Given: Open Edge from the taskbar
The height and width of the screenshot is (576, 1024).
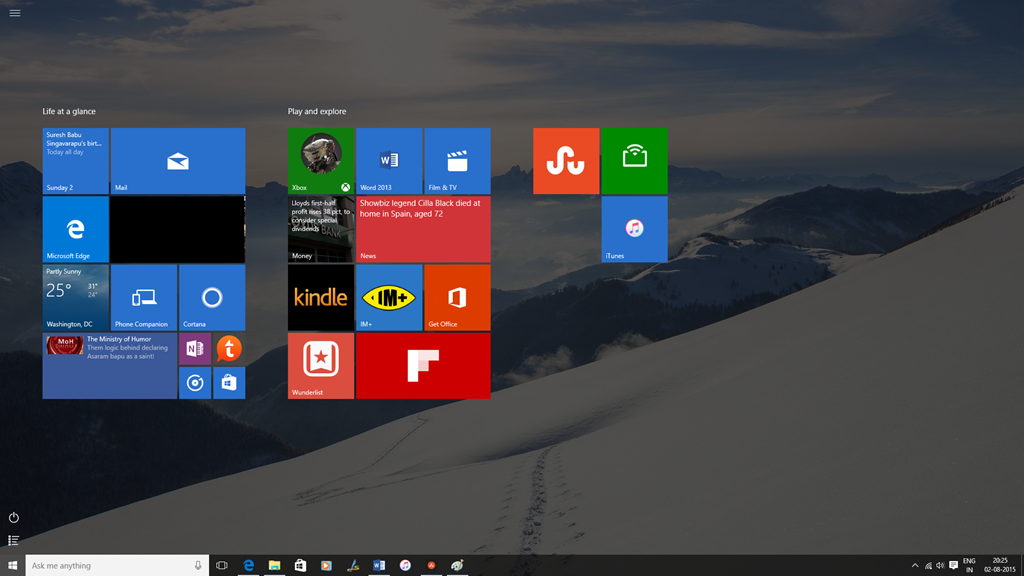Looking at the screenshot, I should (x=248, y=566).
